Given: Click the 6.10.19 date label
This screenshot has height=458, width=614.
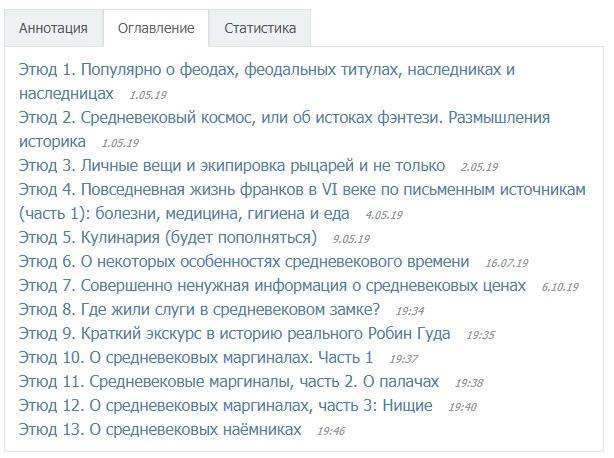Looking at the screenshot, I should click(x=560, y=287).
